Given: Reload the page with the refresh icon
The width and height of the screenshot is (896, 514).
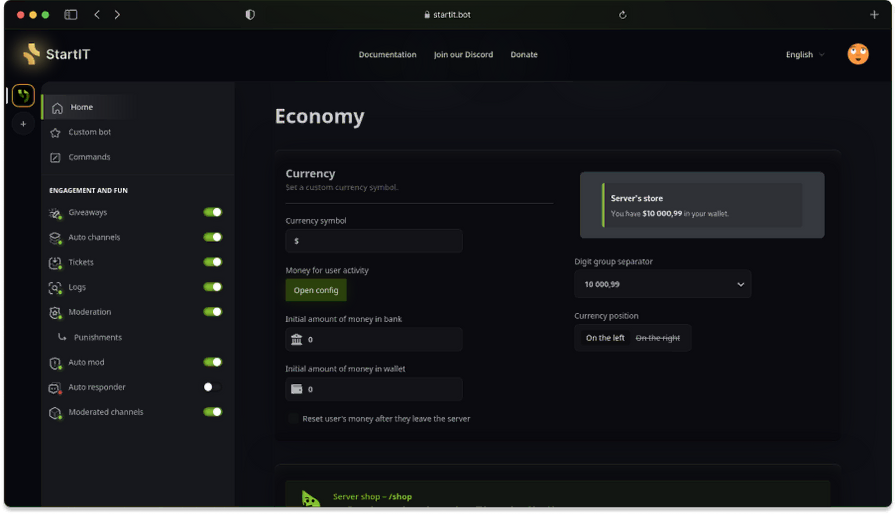Looking at the screenshot, I should pyautogui.click(x=623, y=15).
